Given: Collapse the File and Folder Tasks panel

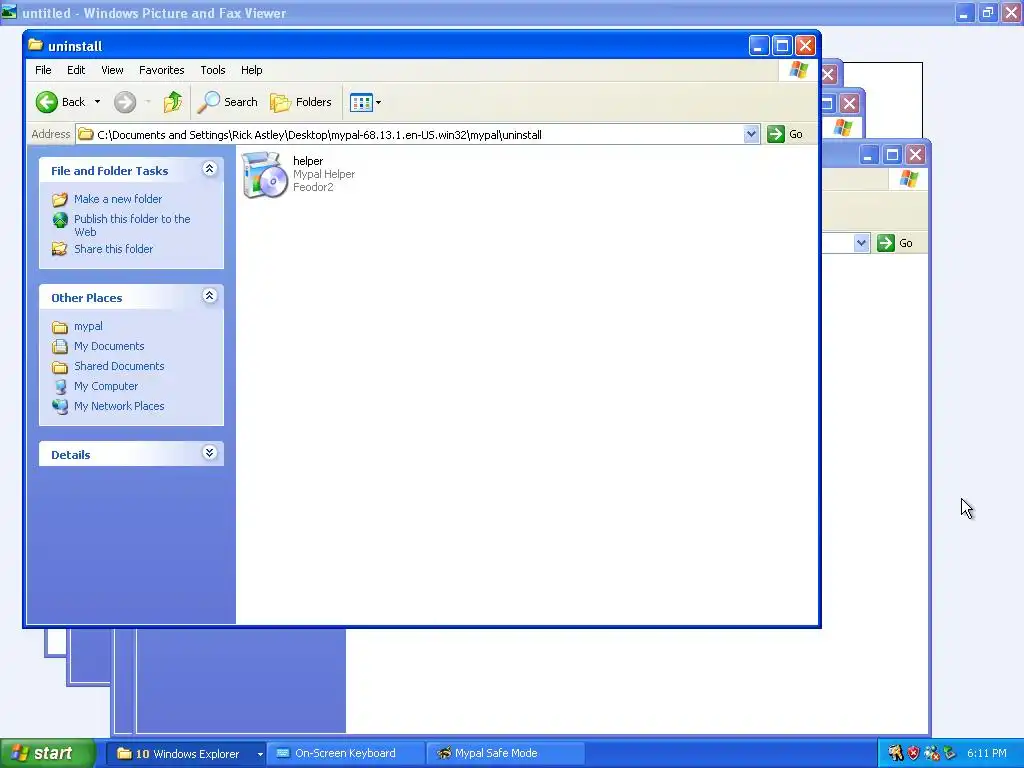Looking at the screenshot, I should [209, 169].
